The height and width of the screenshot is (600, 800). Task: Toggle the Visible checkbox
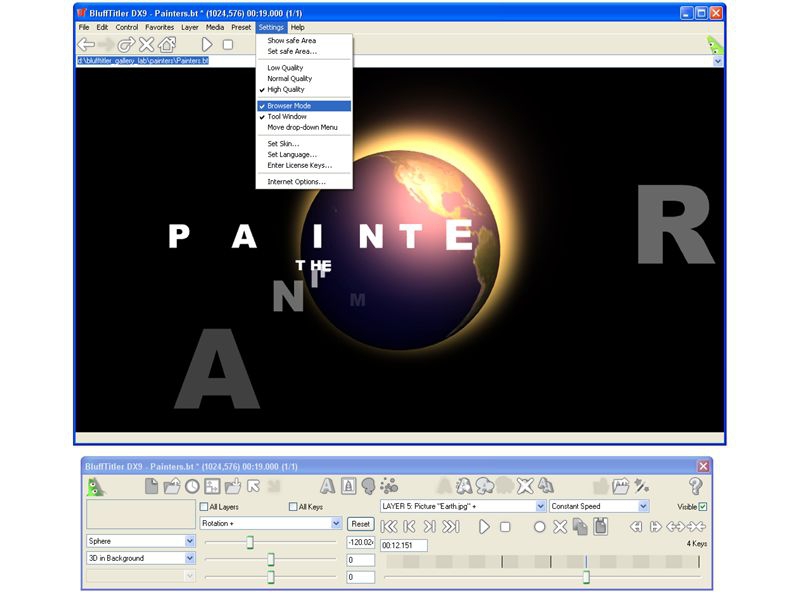click(703, 507)
